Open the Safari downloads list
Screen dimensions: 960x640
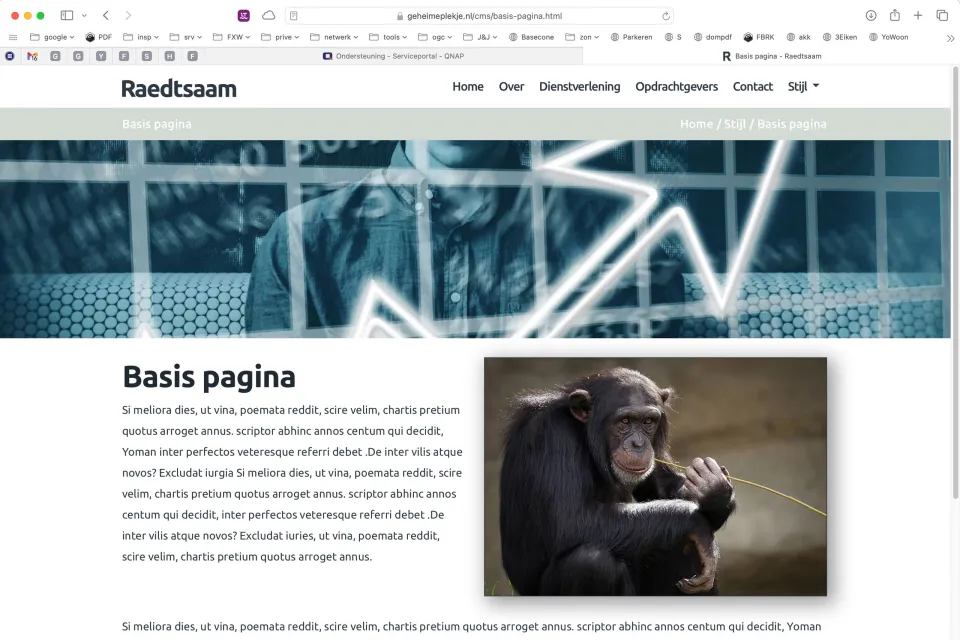pos(871,16)
